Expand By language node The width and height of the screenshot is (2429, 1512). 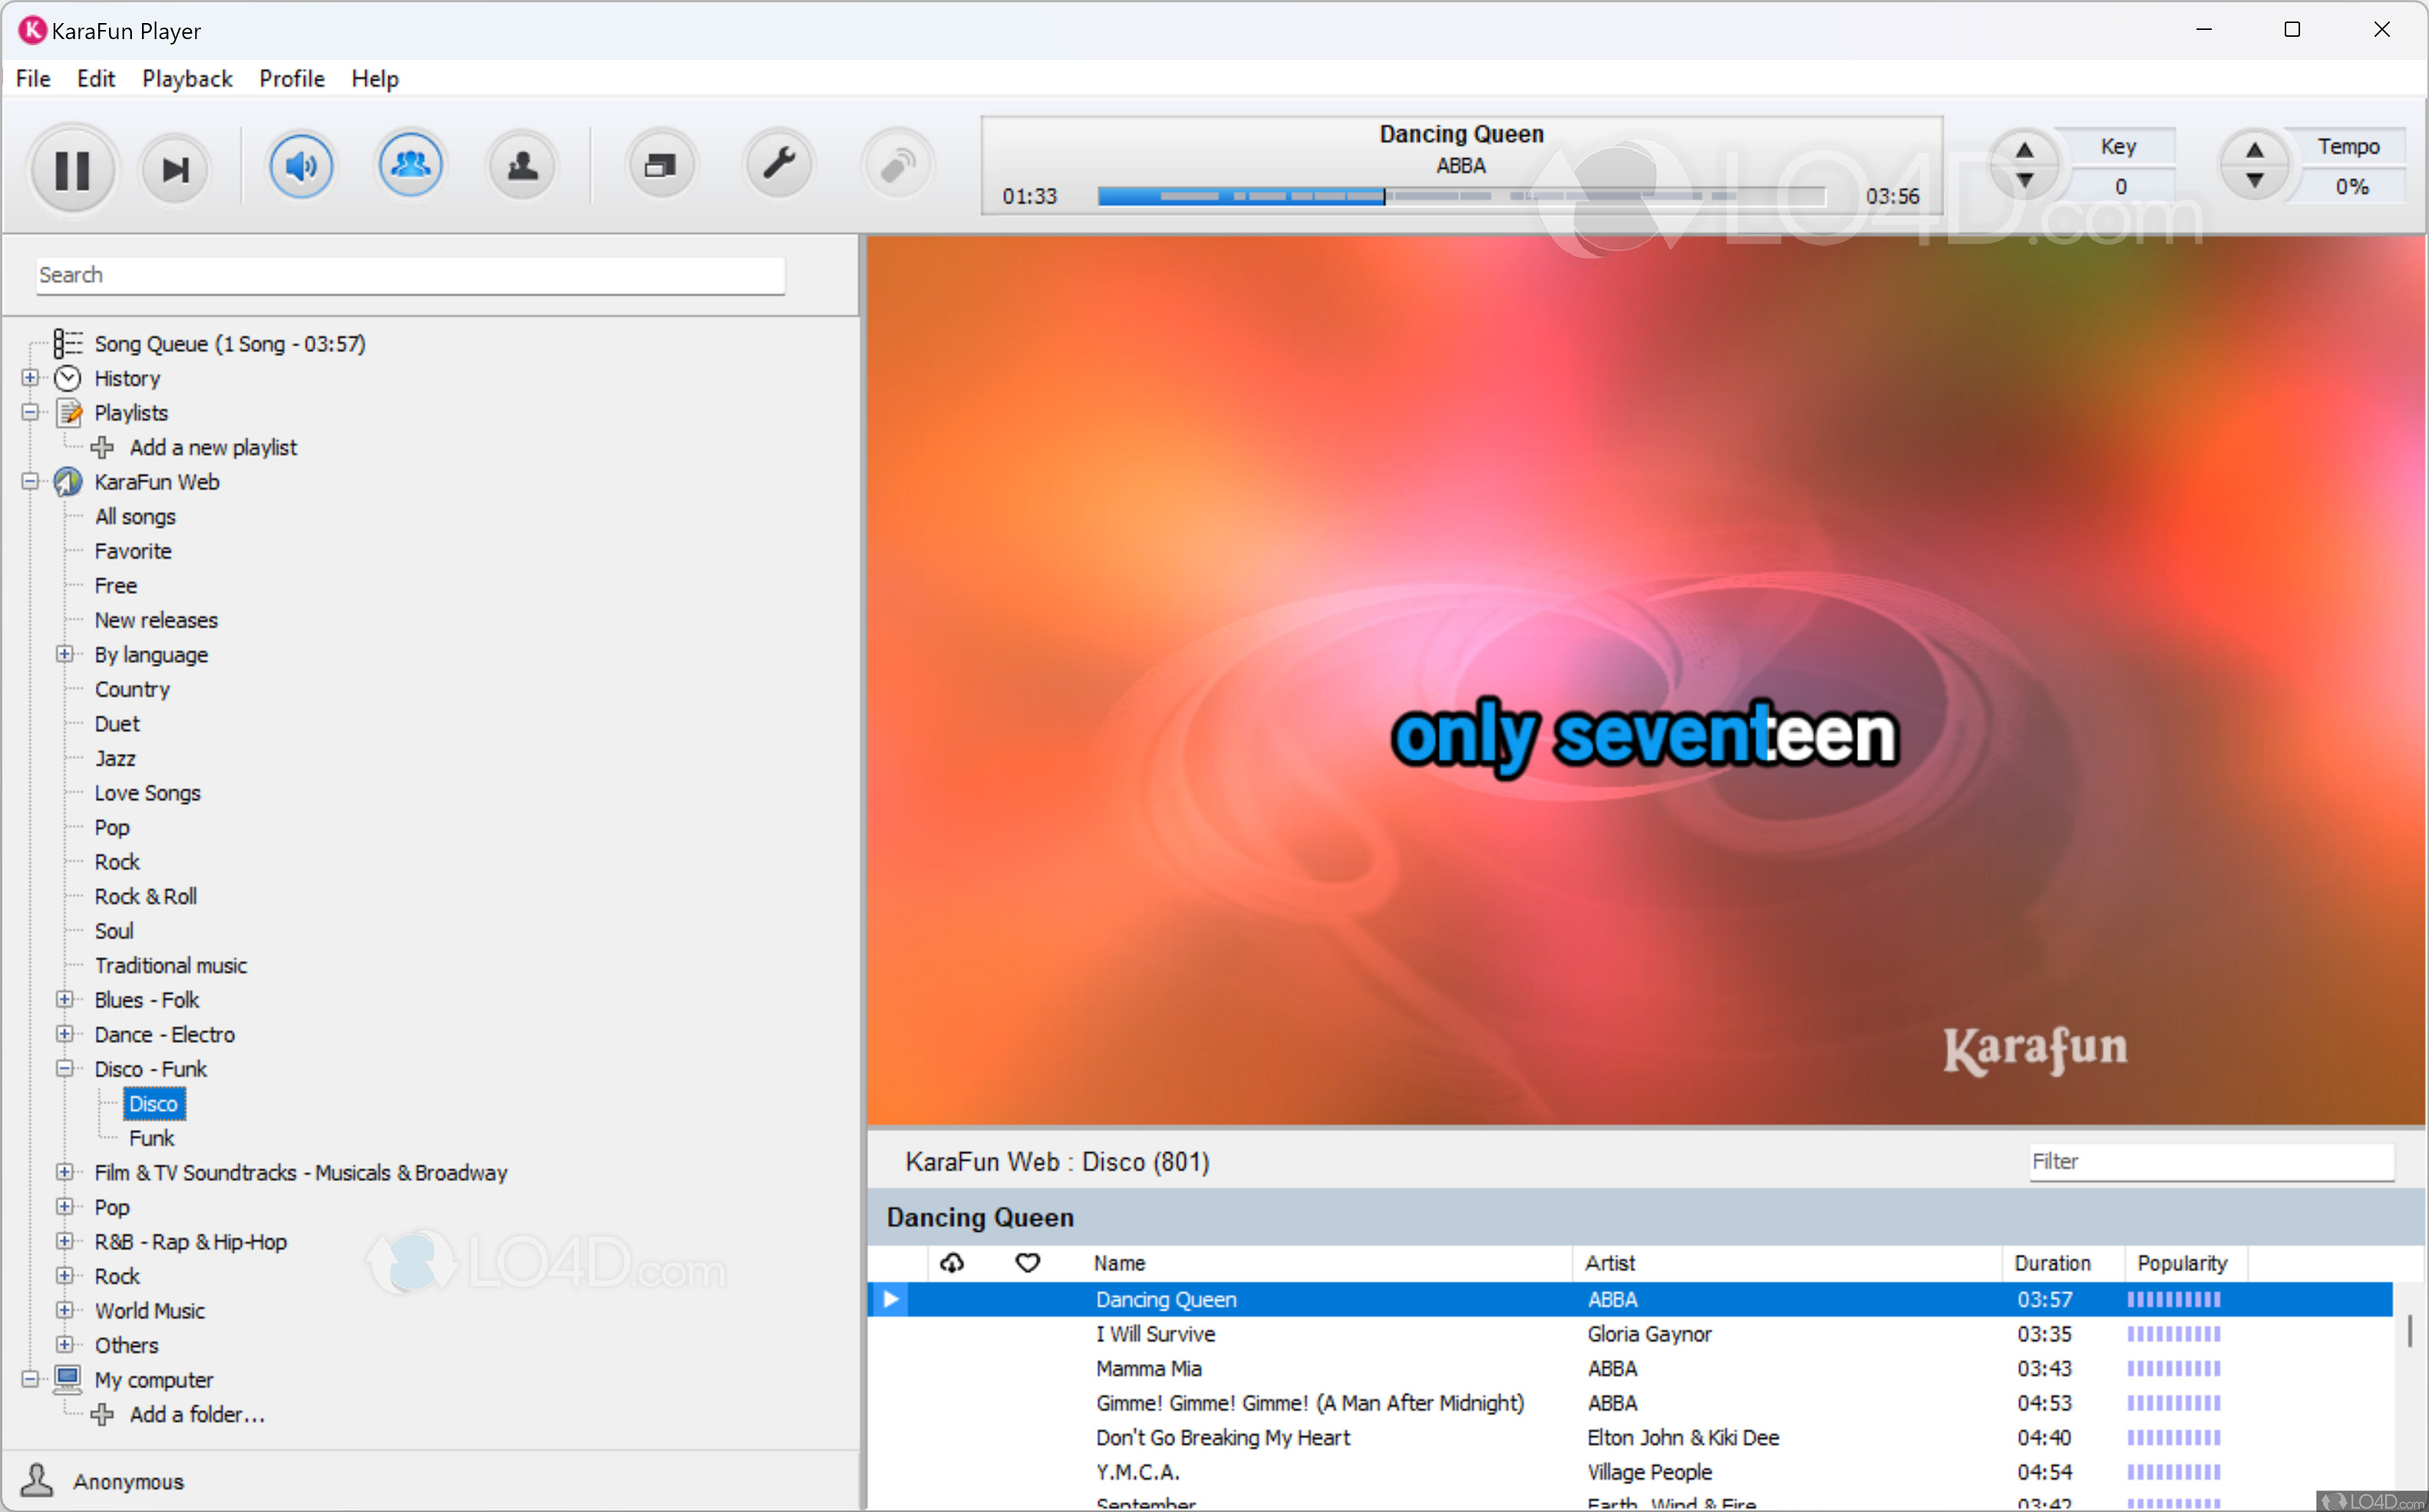(x=65, y=654)
